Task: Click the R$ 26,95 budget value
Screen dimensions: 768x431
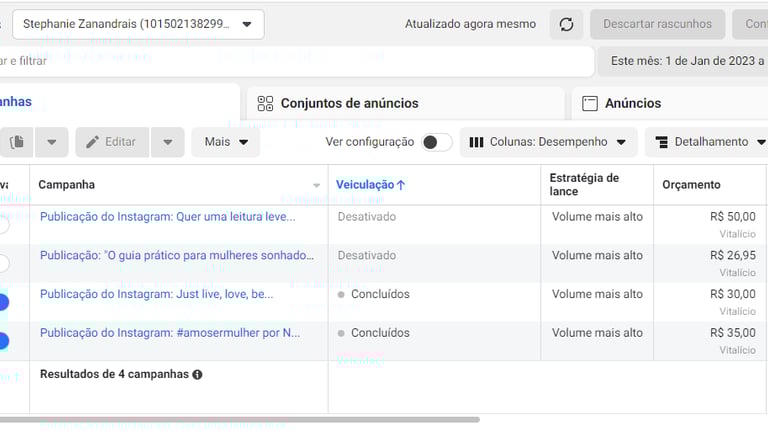Action: 733,256
